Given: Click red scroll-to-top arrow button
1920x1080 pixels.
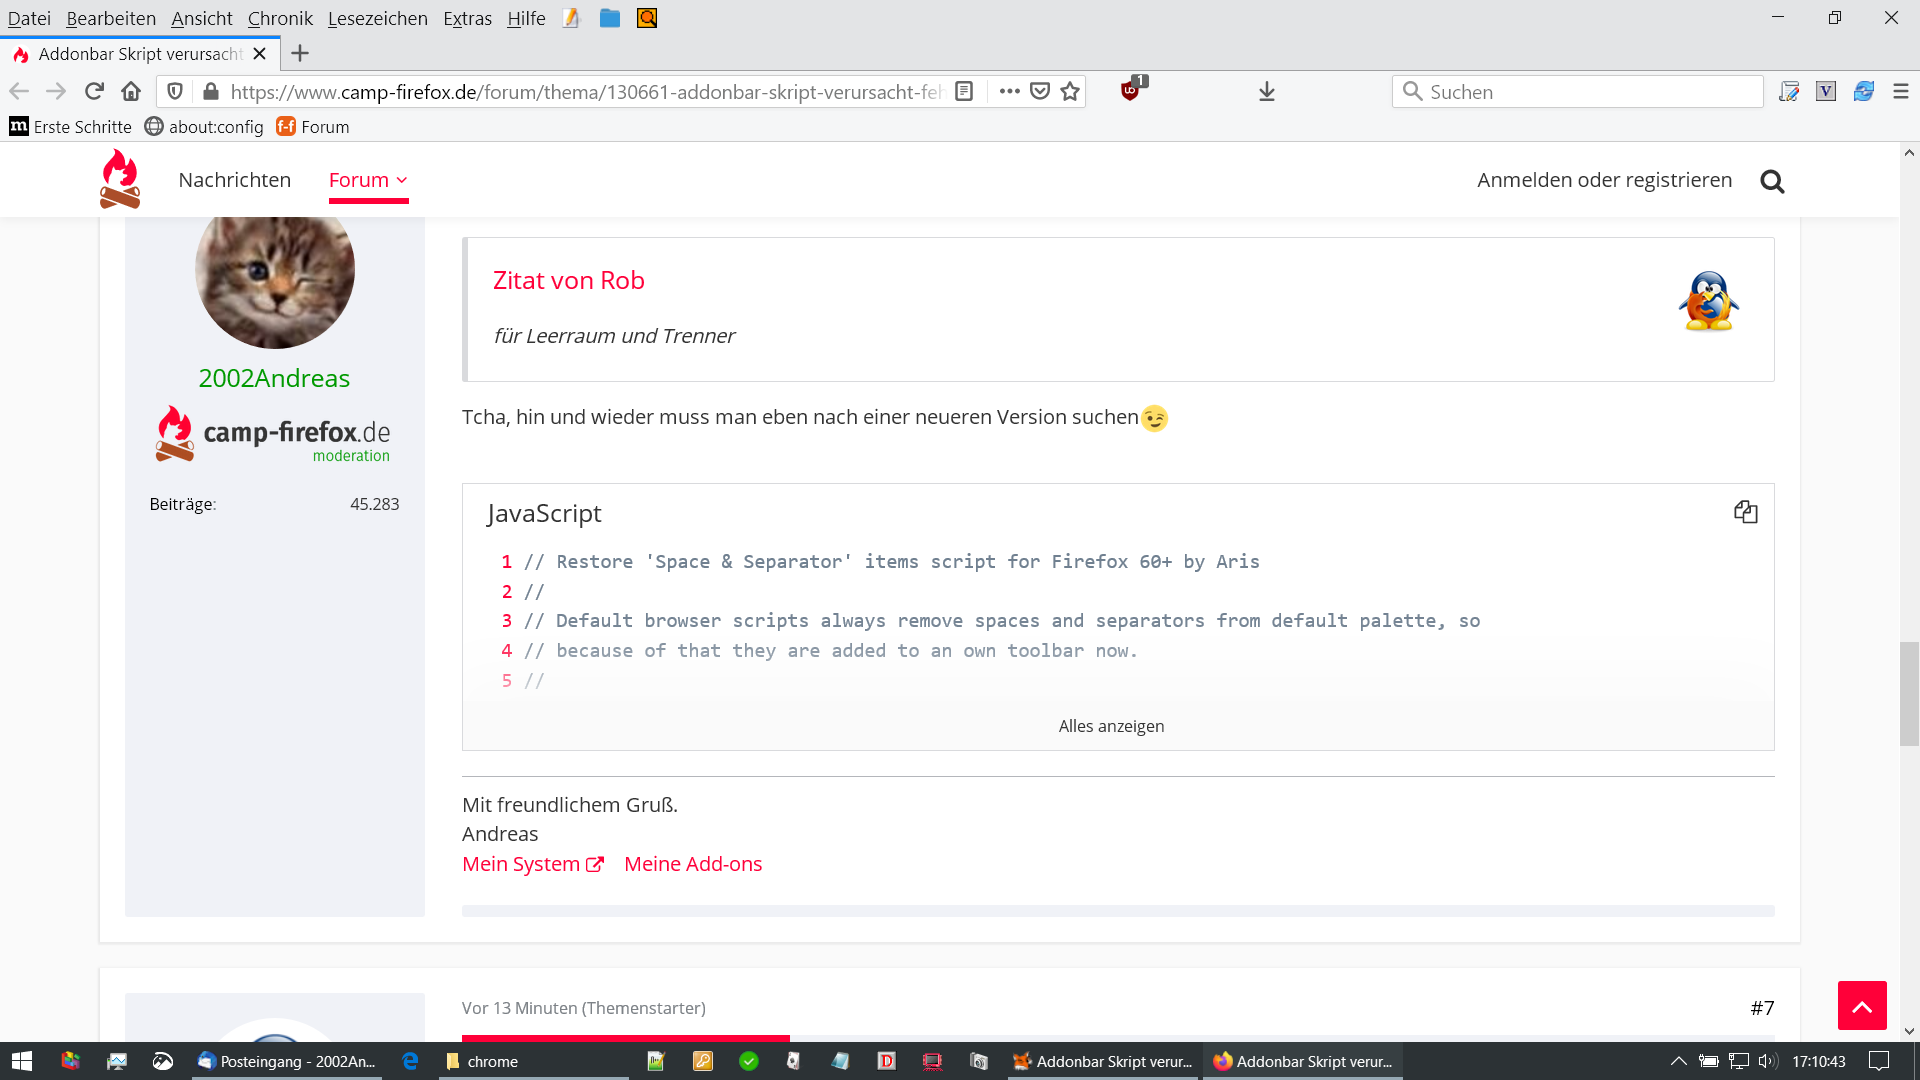Looking at the screenshot, I should [1861, 1005].
